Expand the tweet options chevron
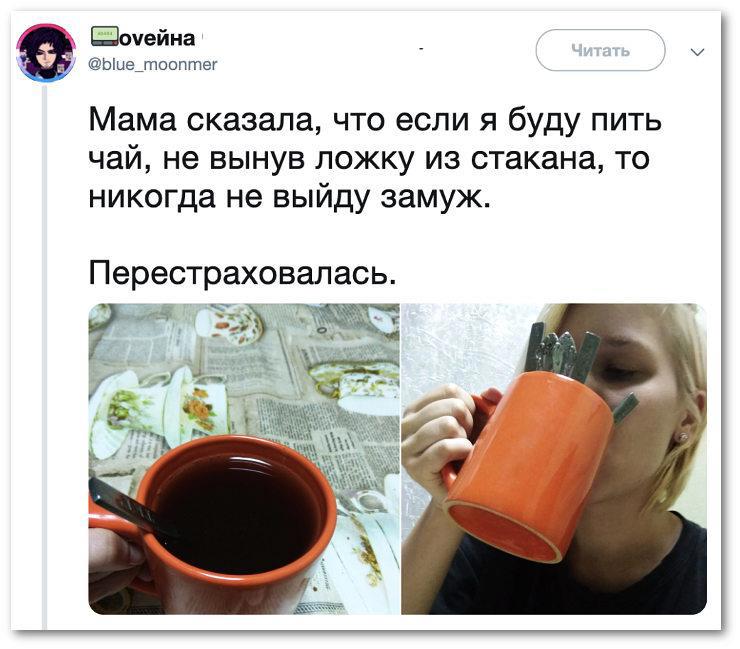This screenshot has height=649, width=740. (x=697, y=51)
